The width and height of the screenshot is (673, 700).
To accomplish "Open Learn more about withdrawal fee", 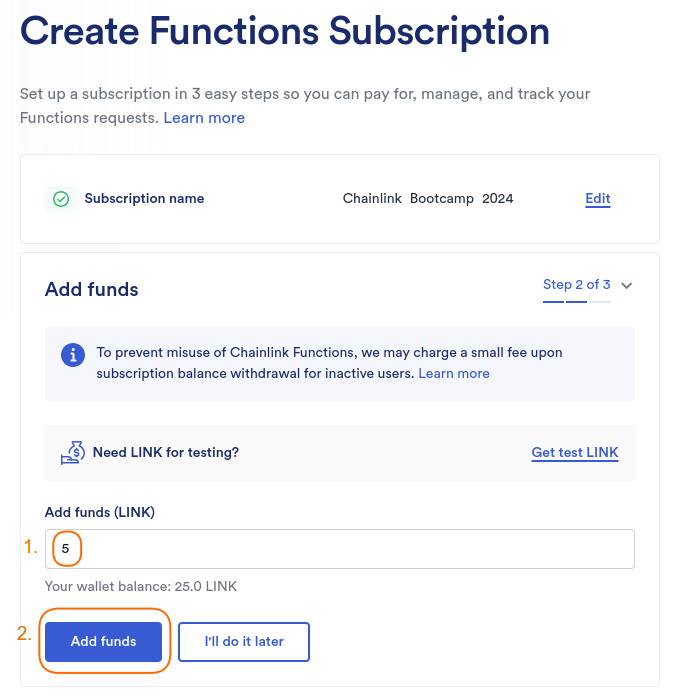I will tap(453, 373).
